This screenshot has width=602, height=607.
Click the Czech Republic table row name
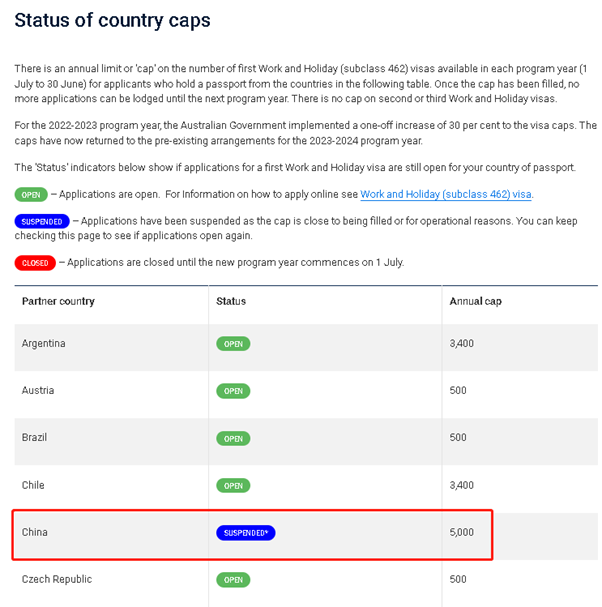[57, 580]
